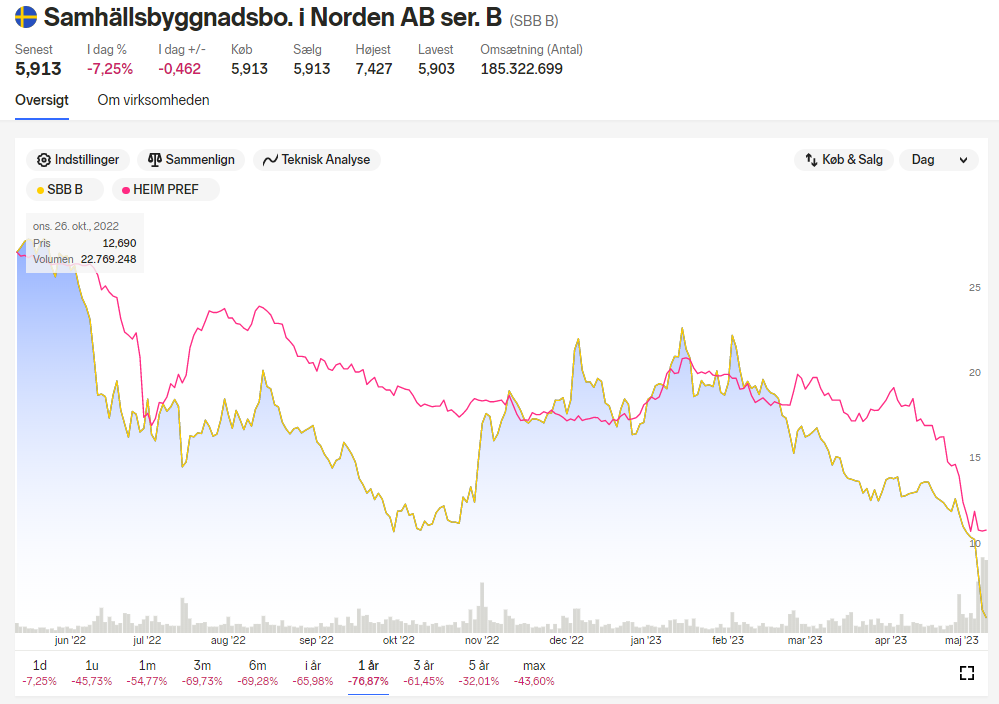This screenshot has height=704, width=999.
Task: Click the nov '22 axis label
Action: point(482,640)
